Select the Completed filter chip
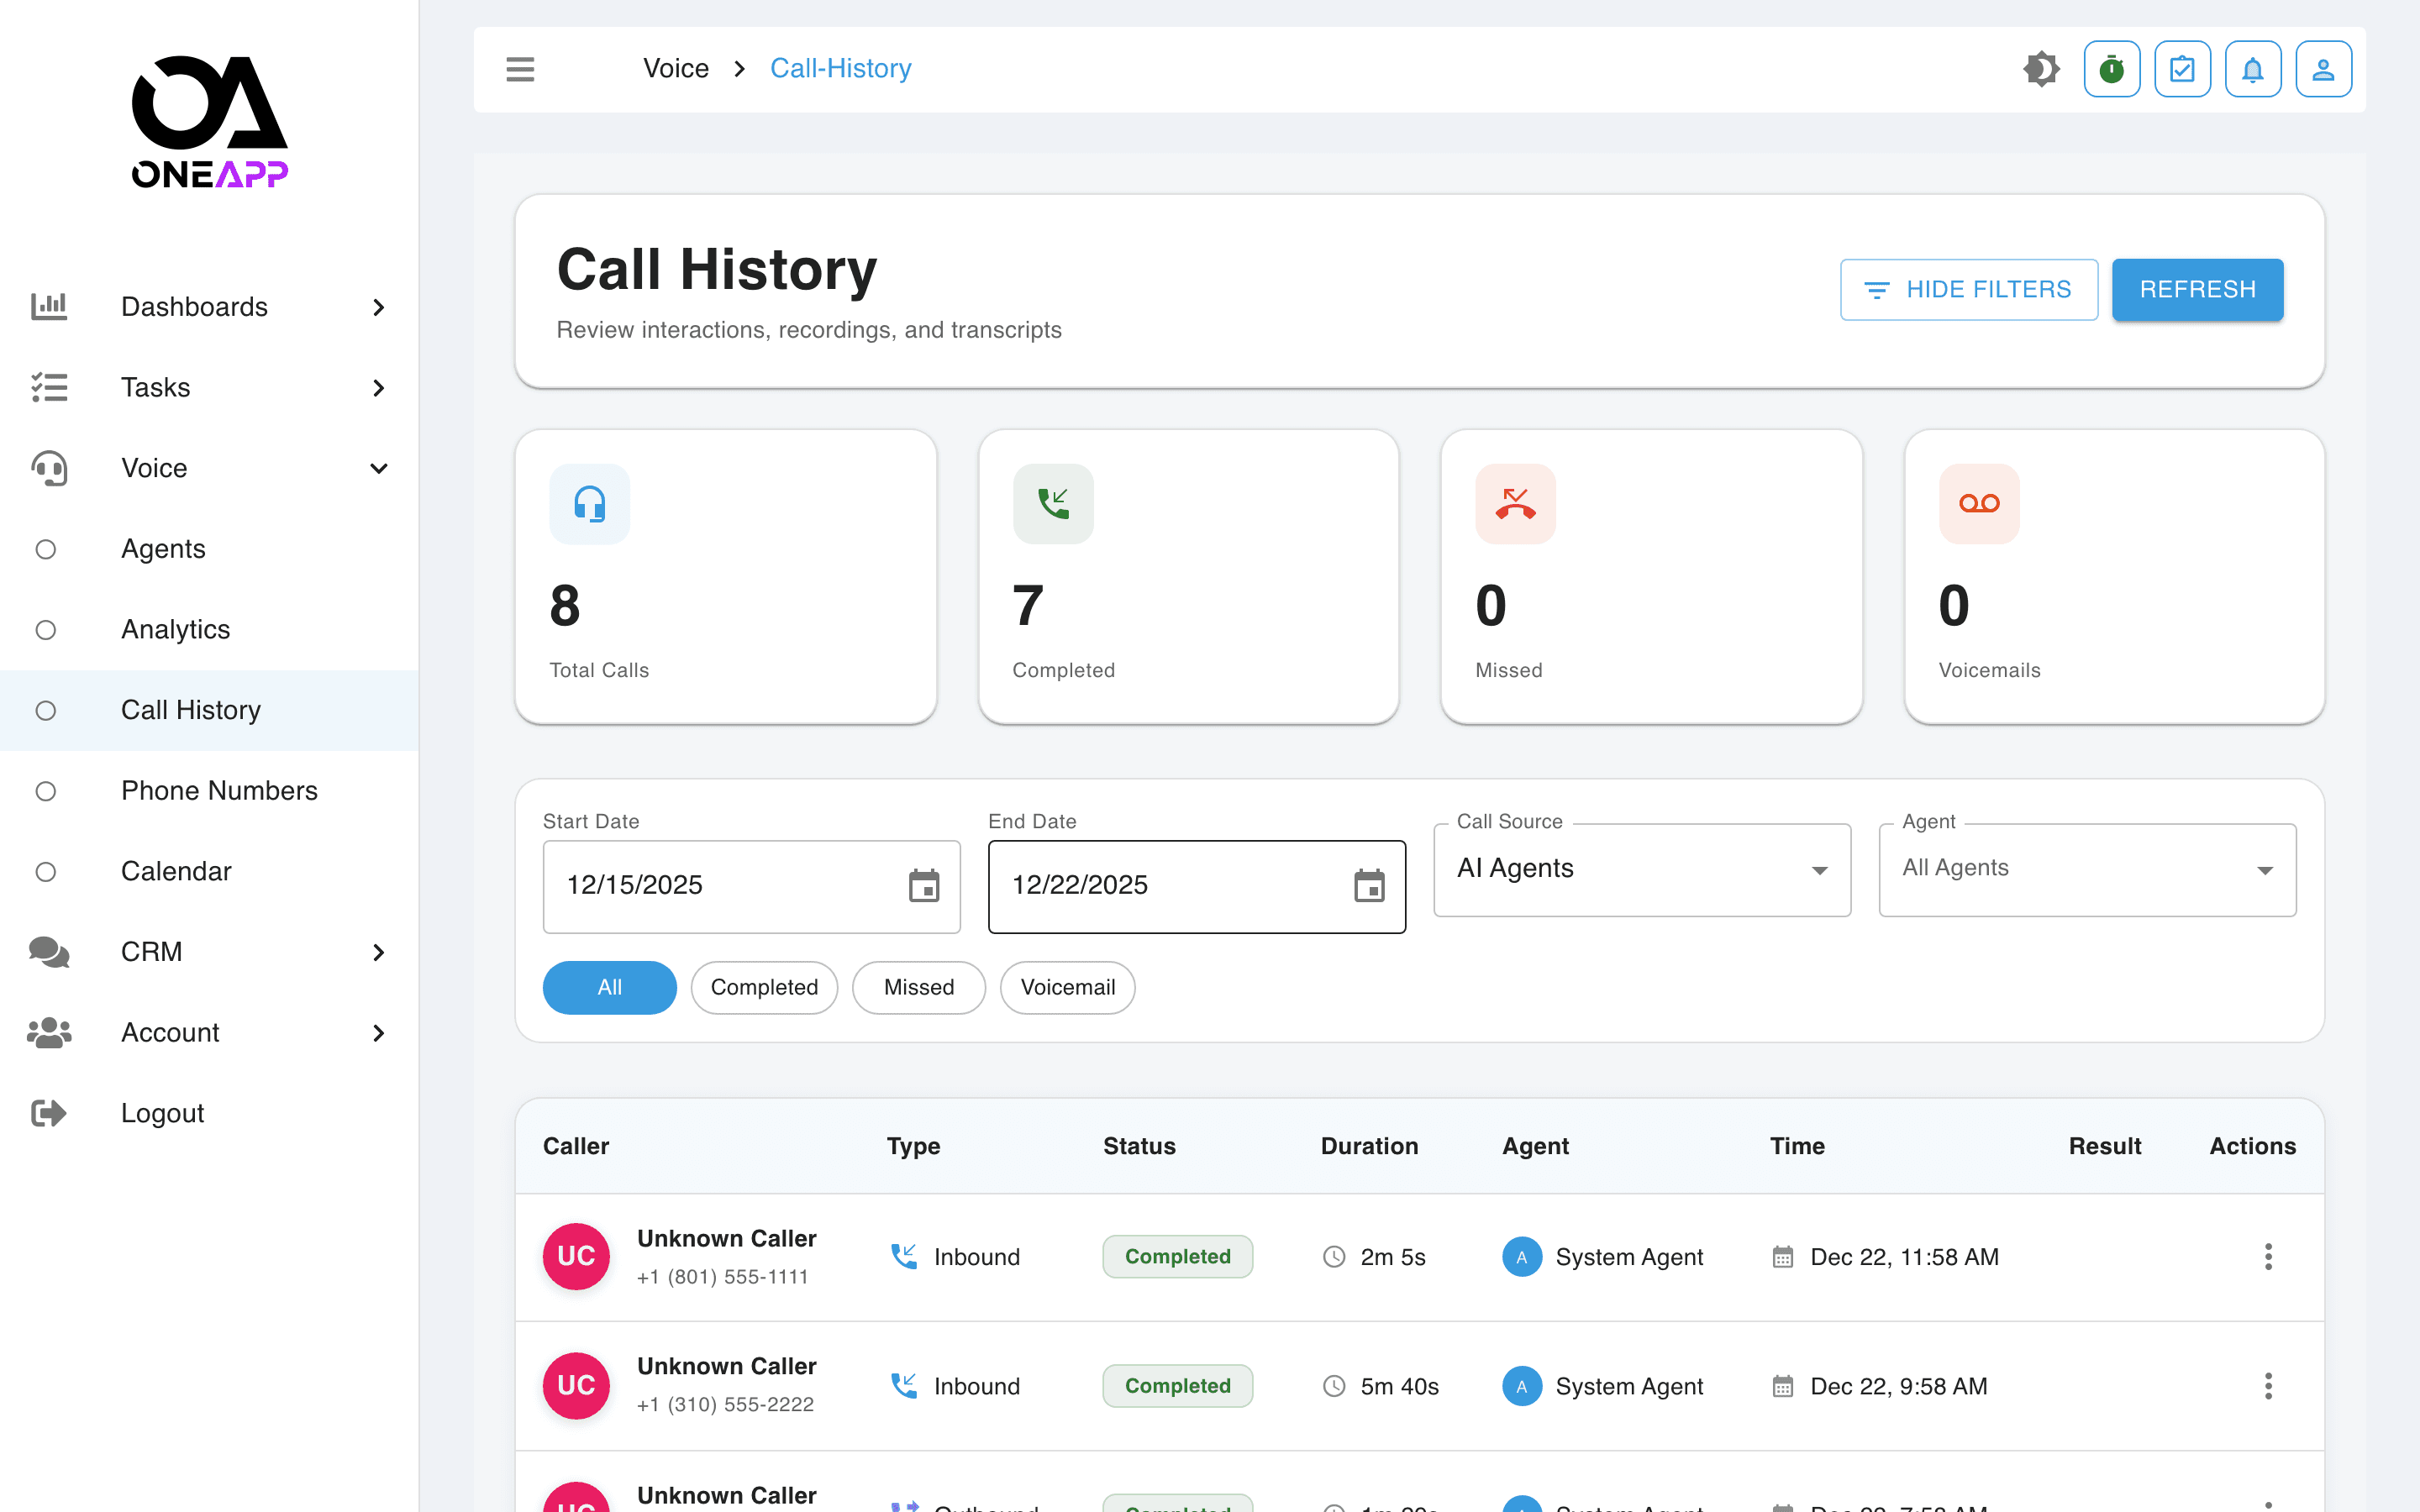Screen dimensions: 2420x1512 (764, 987)
